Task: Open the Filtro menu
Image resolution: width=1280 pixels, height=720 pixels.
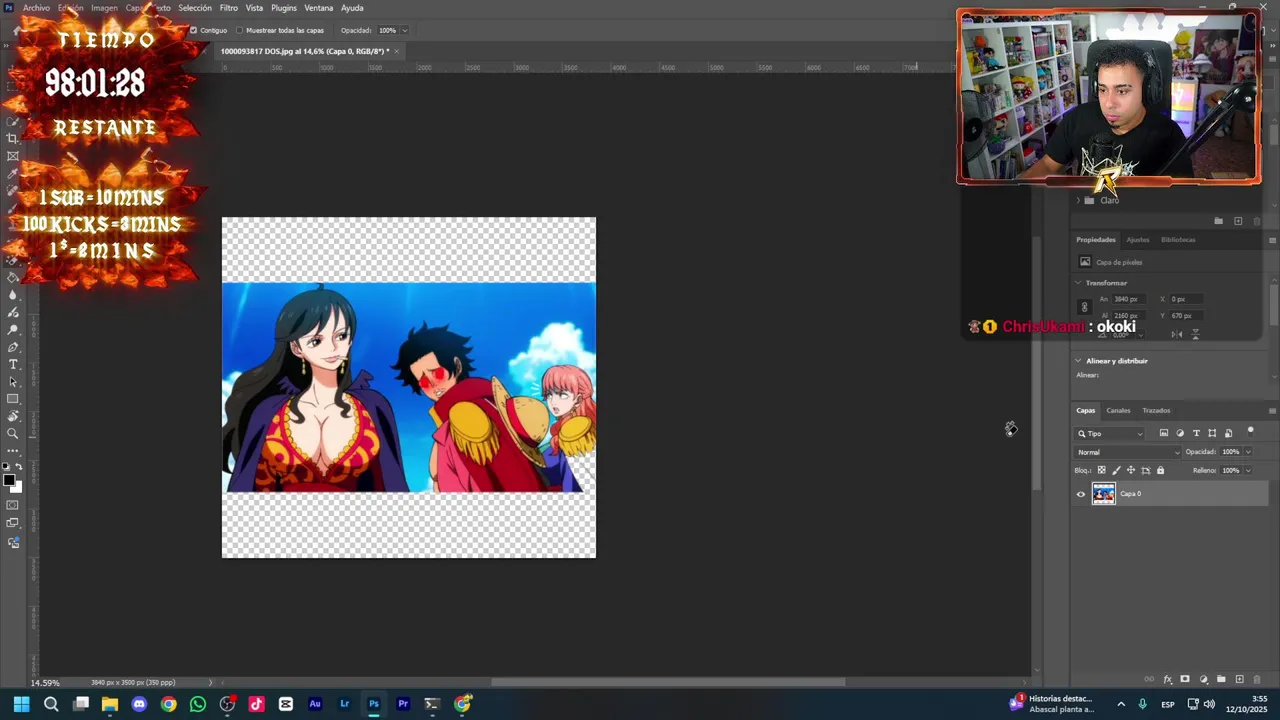Action: tap(229, 8)
